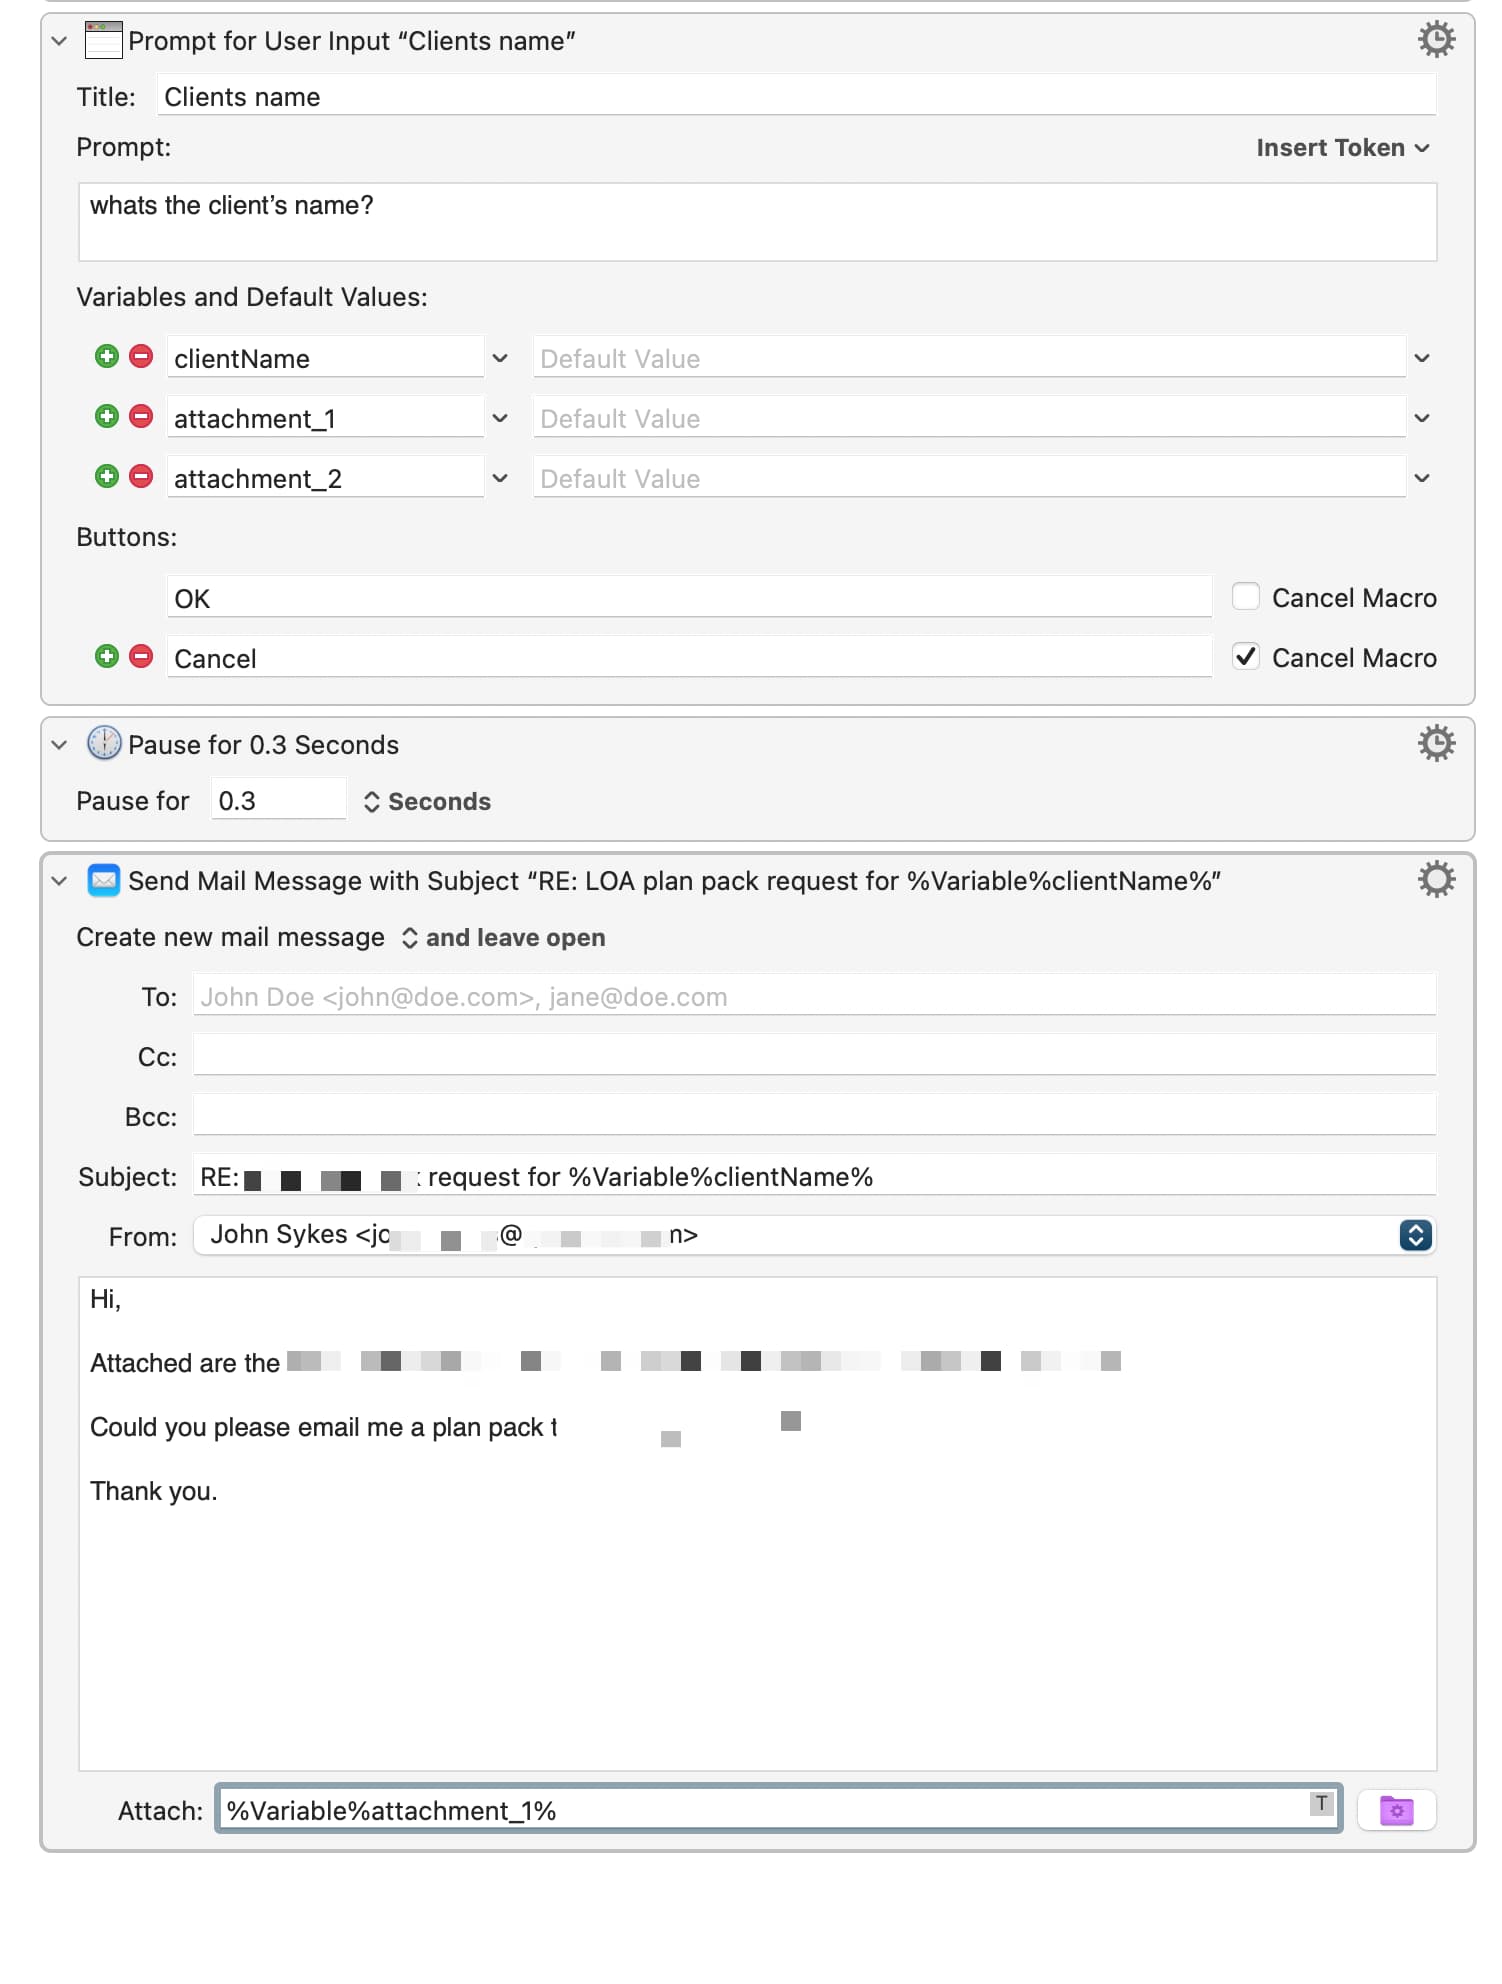Uncheck Cancel Macro for the Cancel button
This screenshot has height=1984, width=1502.
click(x=1245, y=657)
